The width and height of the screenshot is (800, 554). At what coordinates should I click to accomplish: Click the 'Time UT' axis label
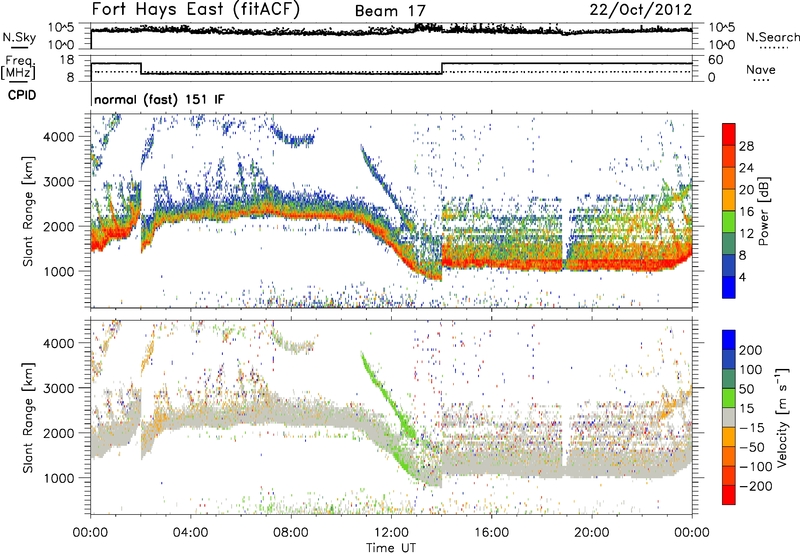tap(391, 547)
